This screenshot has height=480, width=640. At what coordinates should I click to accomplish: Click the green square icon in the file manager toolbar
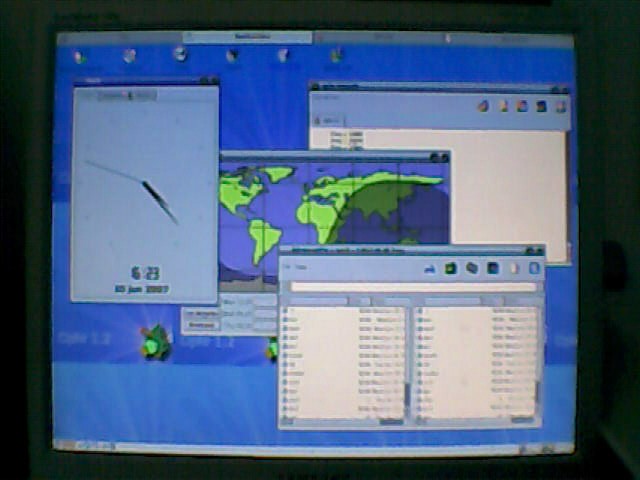pos(451,268)
